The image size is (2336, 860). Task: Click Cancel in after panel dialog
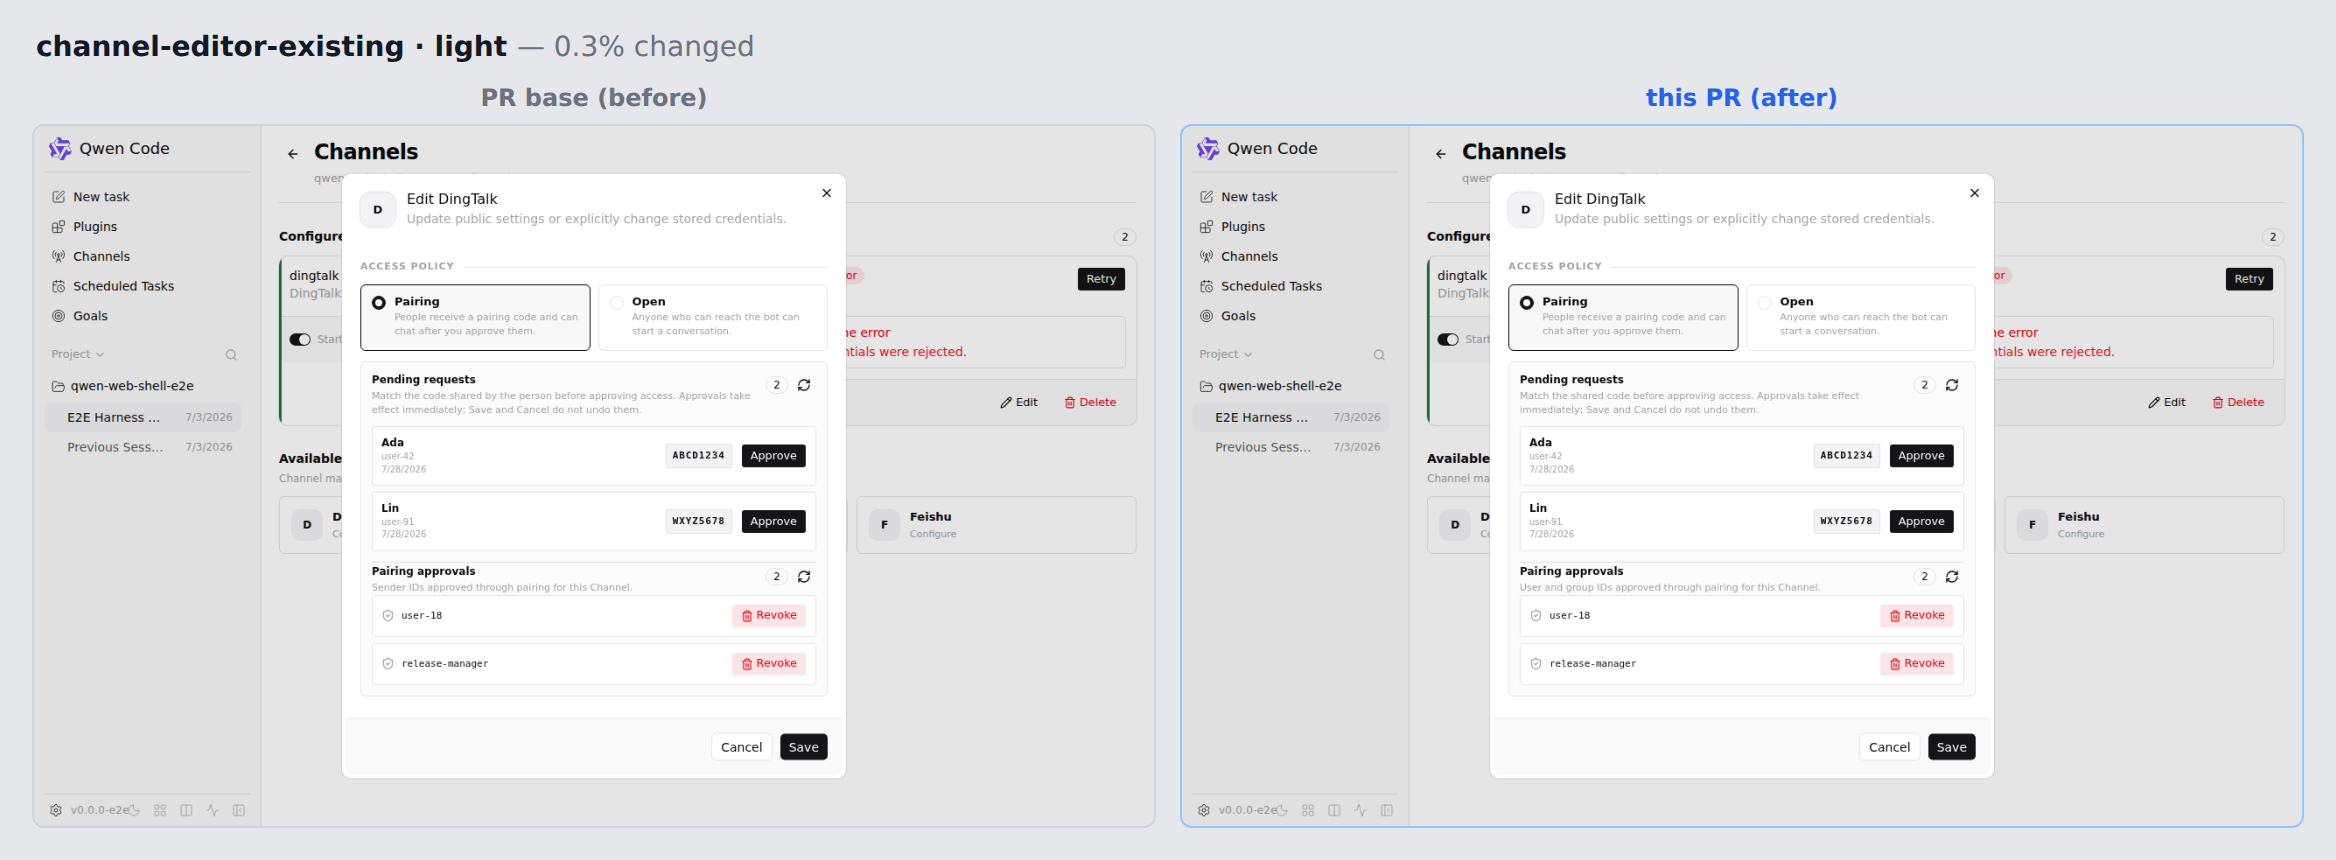1890,747
